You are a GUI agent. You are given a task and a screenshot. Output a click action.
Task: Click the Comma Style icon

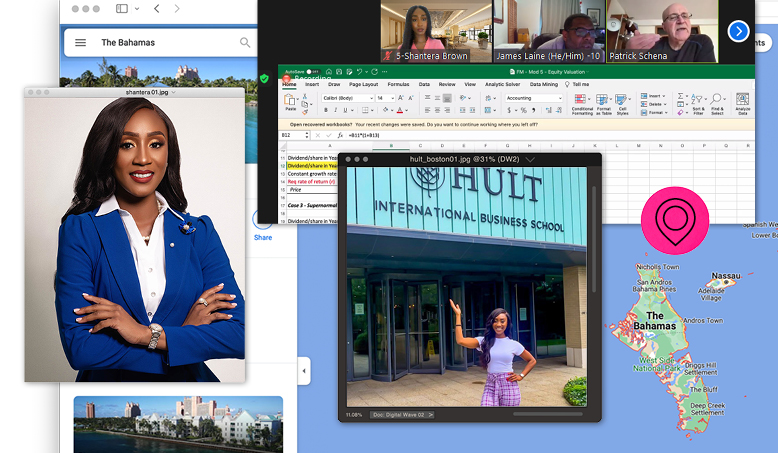pyautogui.click(x=534, y=110)
